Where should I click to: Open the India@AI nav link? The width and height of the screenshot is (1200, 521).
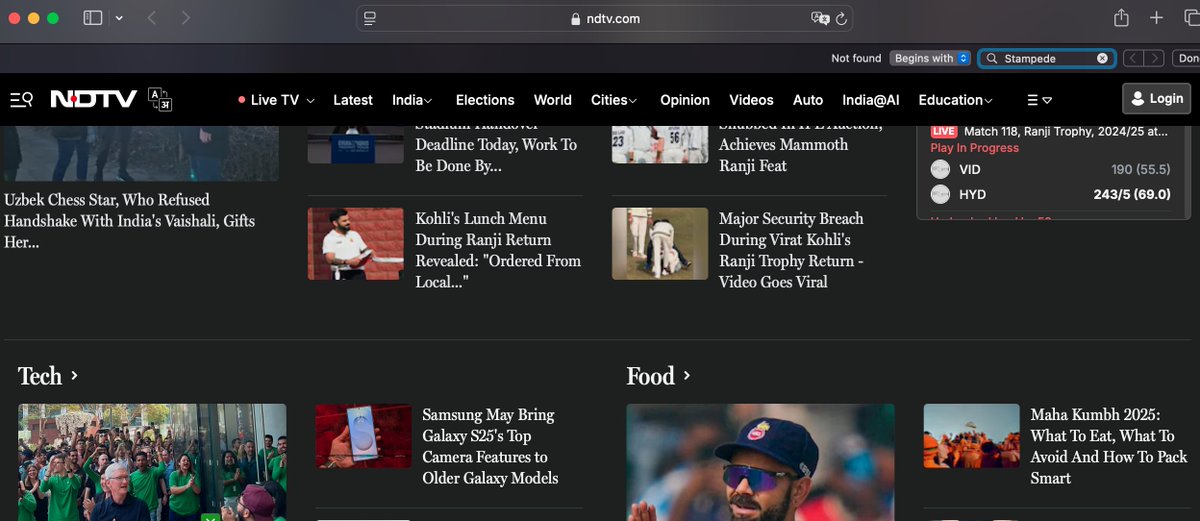tap(871, 100)
